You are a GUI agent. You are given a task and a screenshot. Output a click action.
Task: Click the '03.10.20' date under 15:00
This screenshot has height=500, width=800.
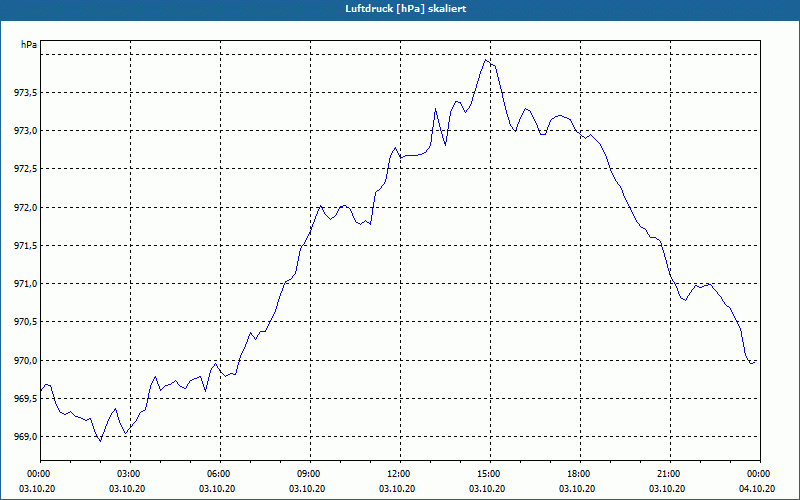point(487,489)
